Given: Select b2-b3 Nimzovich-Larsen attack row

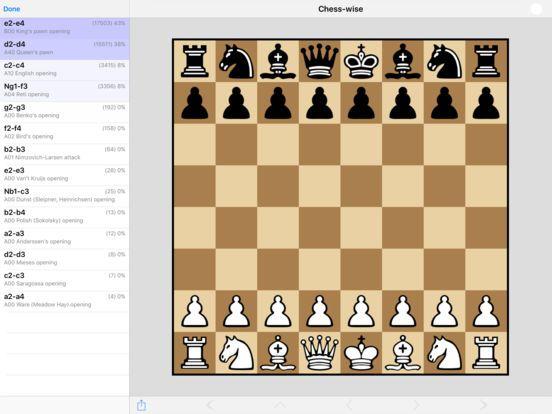Looking at the screenshot, I should pyautogui.click(x=65, y=154).
